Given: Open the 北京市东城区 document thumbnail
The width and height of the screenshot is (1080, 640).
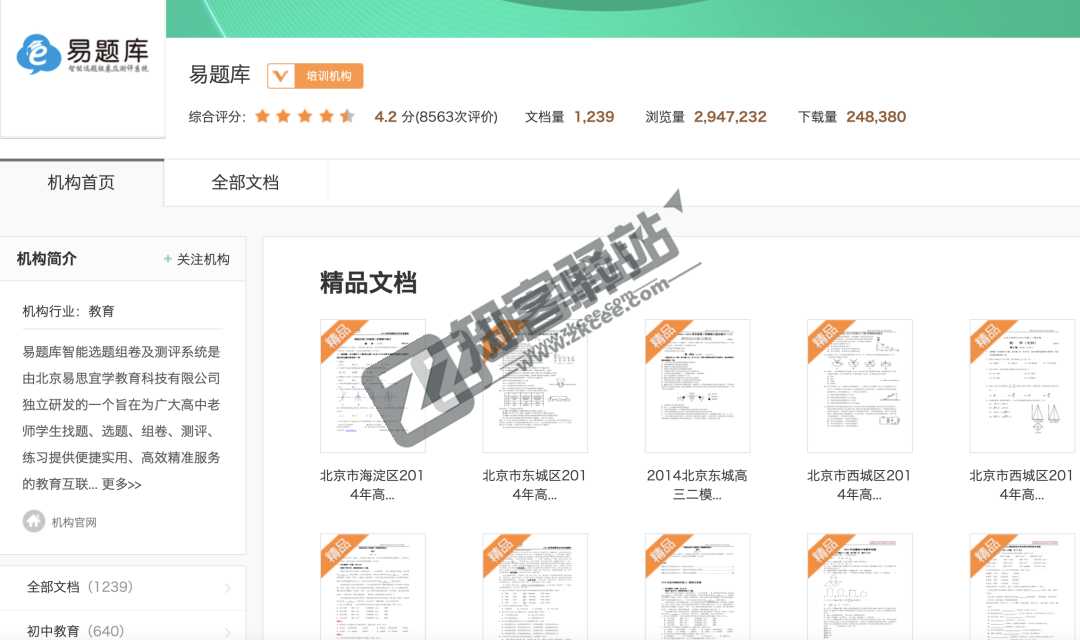Looking at the screenshot, I should click(x=534, y=385).
